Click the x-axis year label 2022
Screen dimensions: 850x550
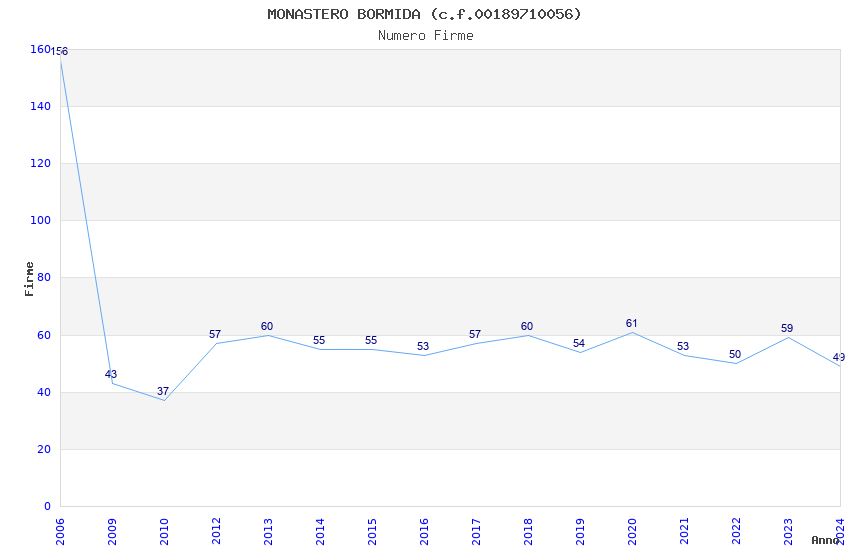click(737, 531)
